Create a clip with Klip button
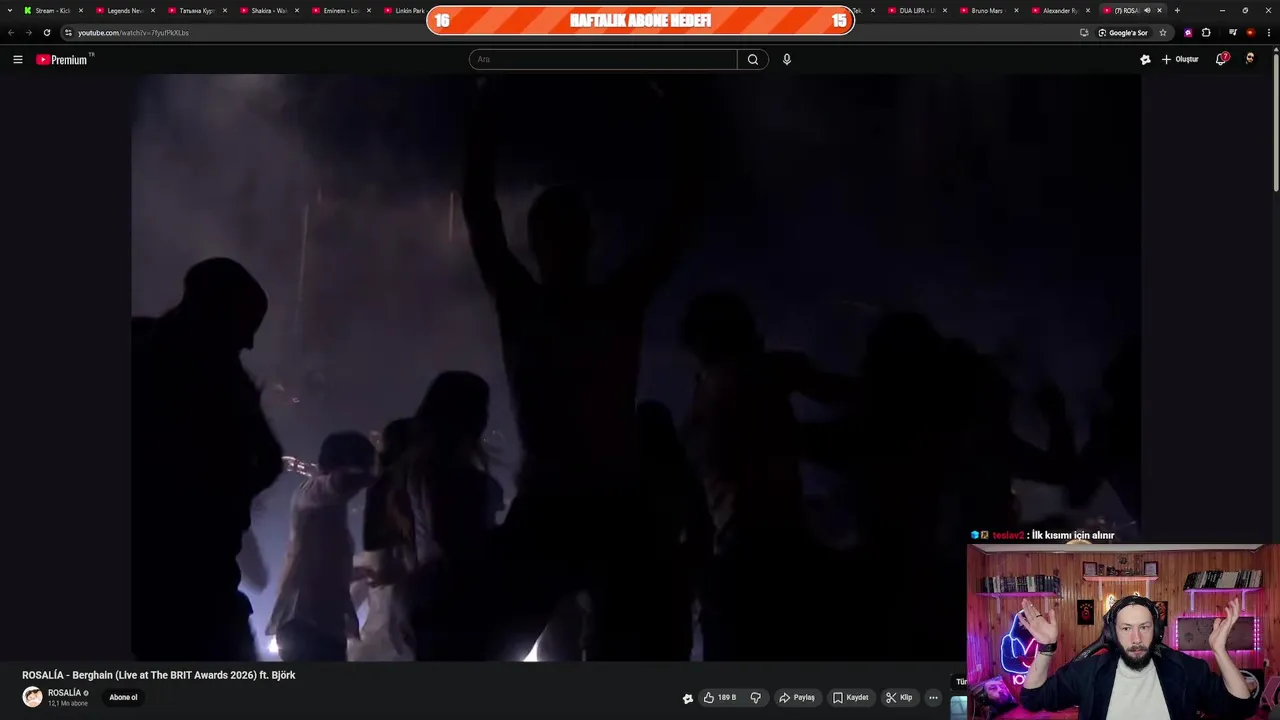 899,698
